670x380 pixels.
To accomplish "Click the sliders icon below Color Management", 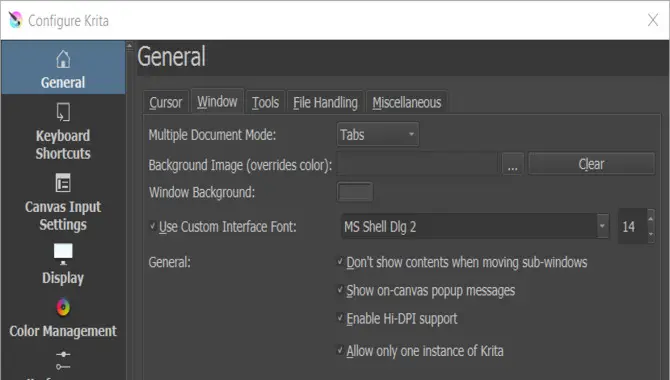I will point(63,360).
